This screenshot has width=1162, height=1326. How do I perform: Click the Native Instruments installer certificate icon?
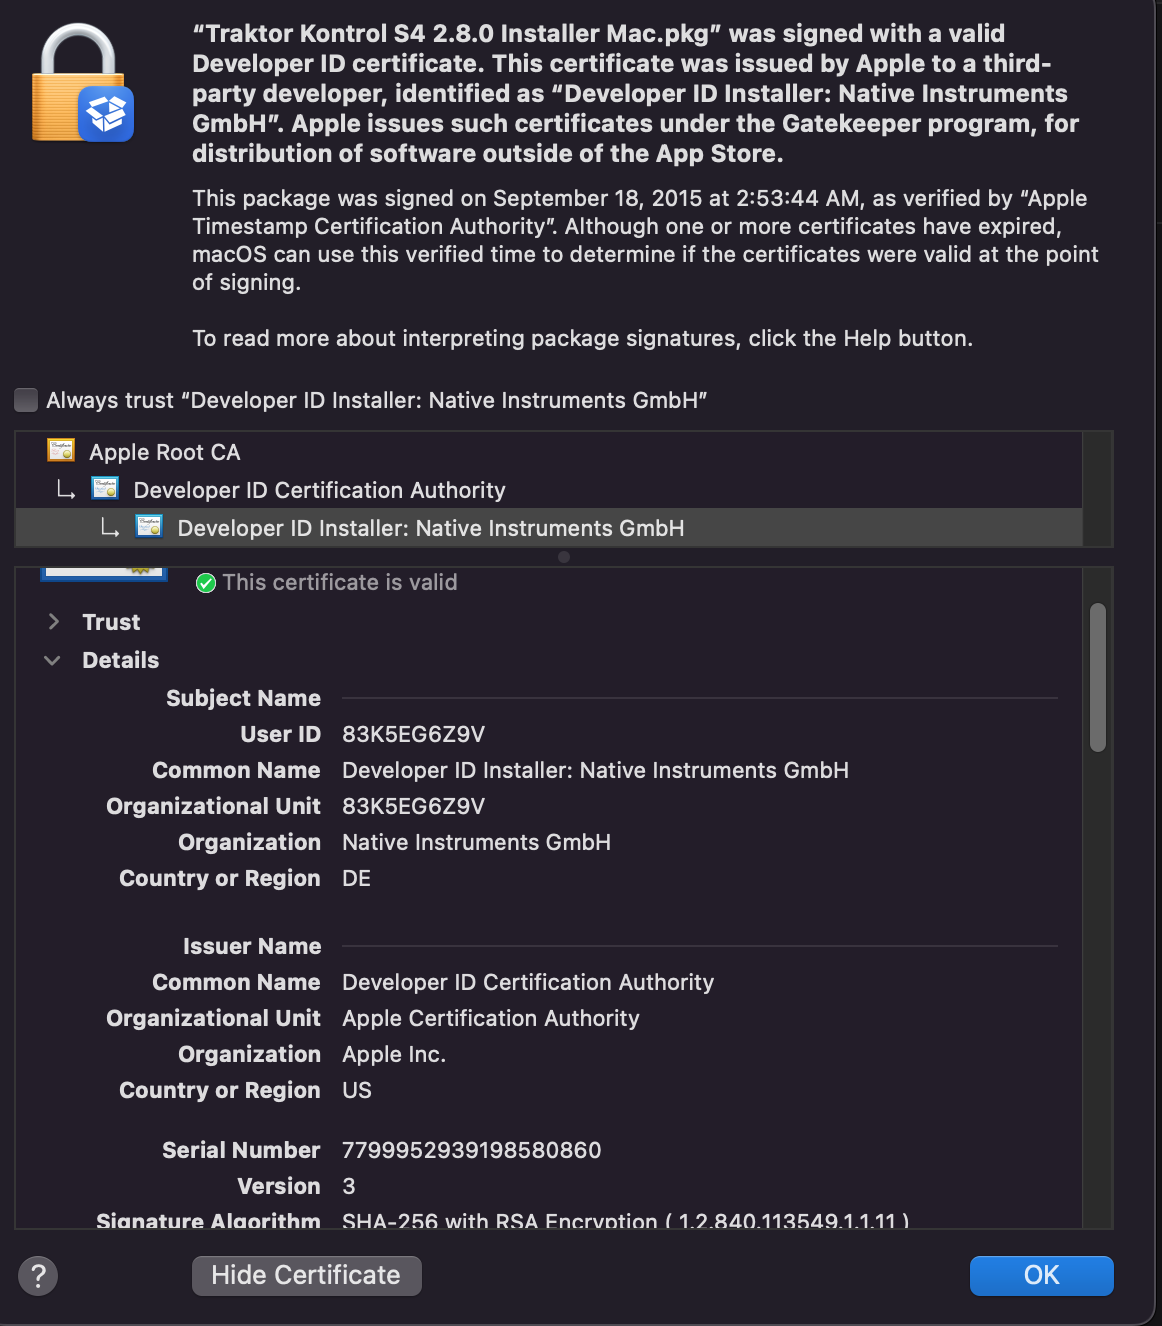click(149, 527)
